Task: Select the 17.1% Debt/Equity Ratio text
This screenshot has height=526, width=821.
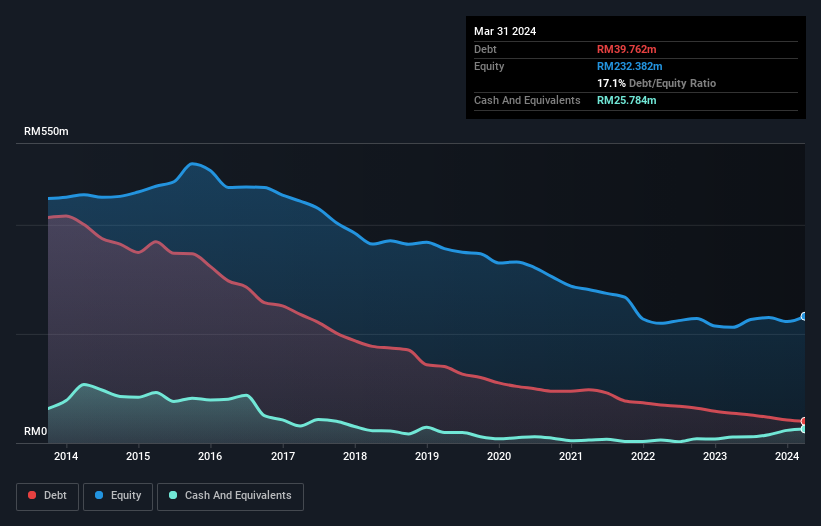Action: (x=656, y=83)
